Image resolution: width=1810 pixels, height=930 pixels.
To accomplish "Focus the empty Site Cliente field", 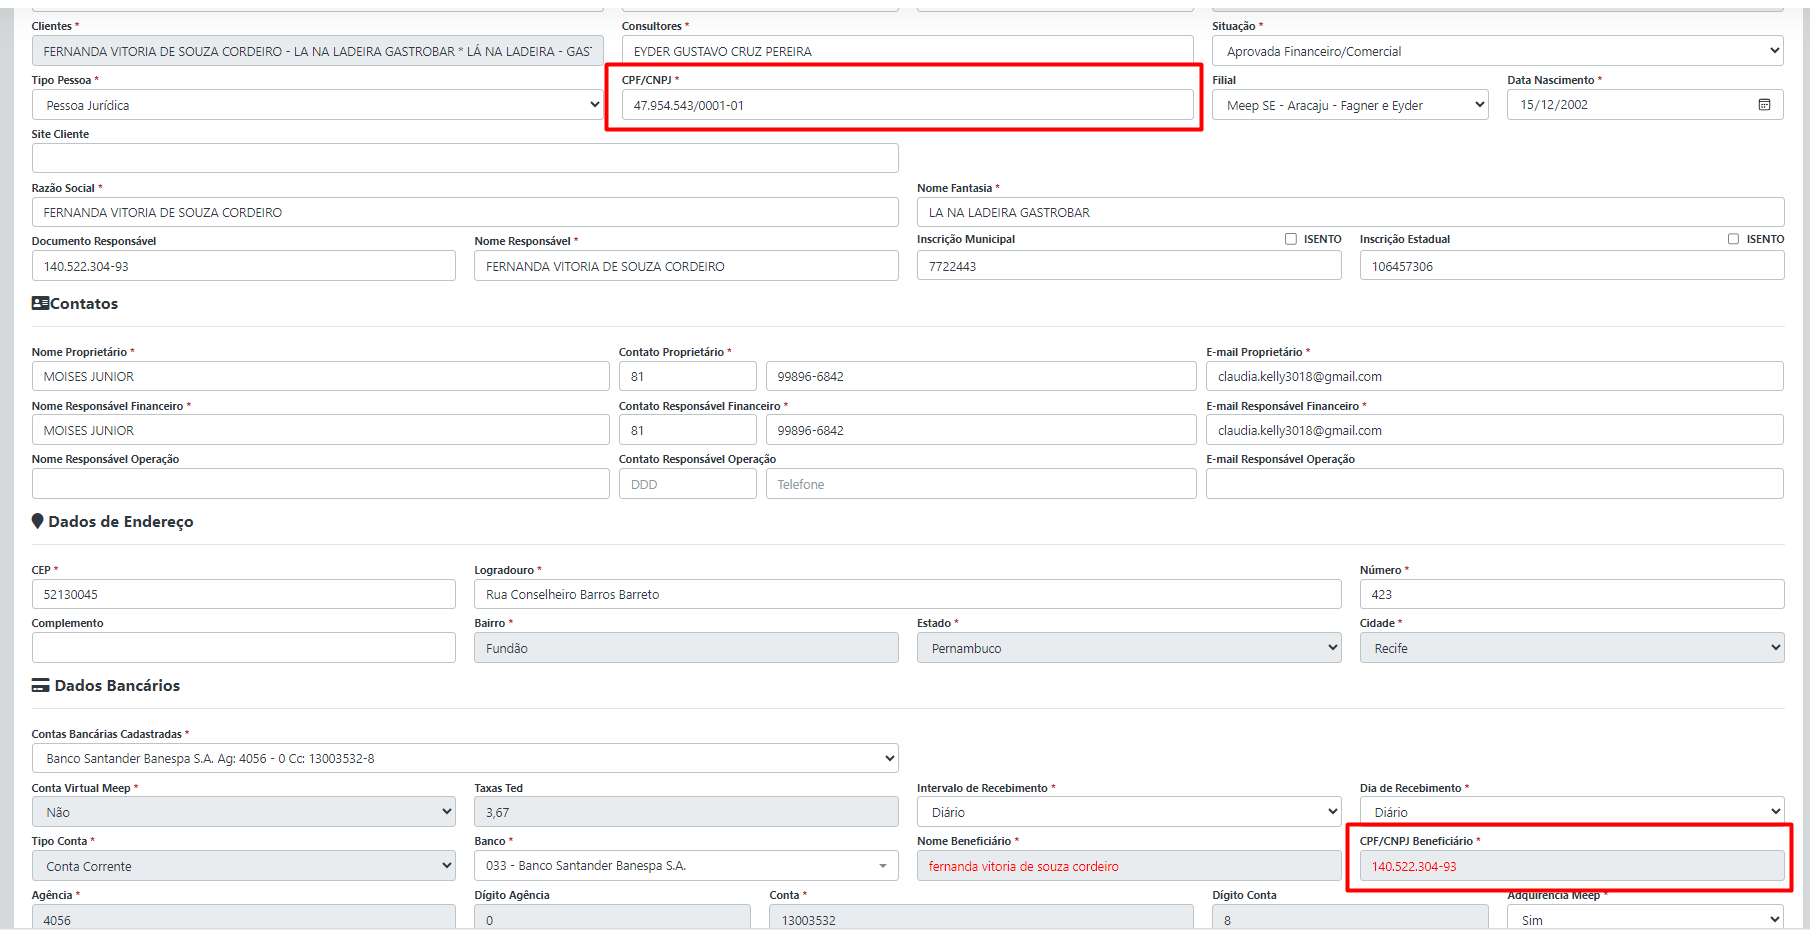I will pyautogui.click(x=465, y=158).
